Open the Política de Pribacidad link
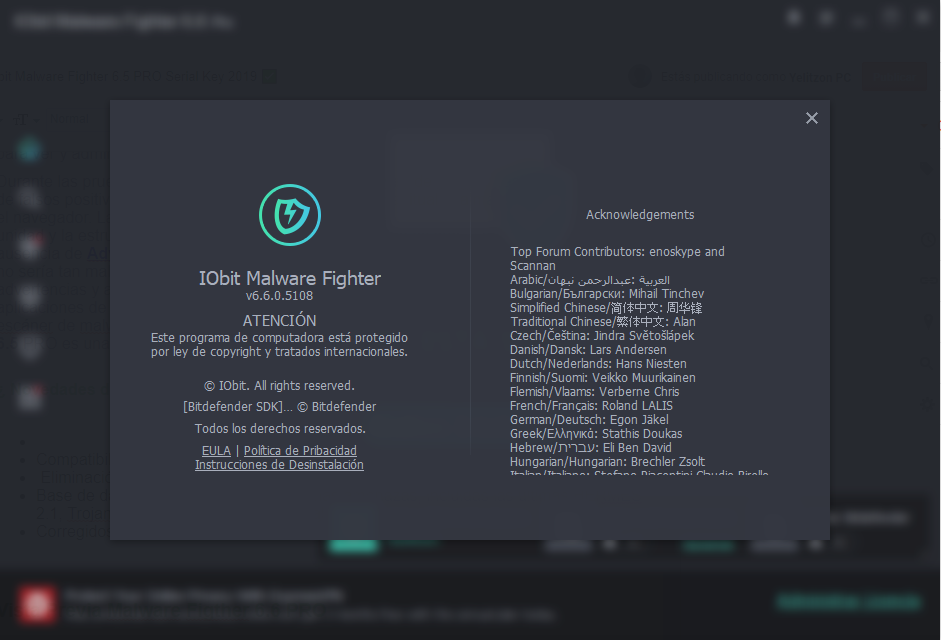The width and height of the screenshot is (941, 640). (300, 450)
